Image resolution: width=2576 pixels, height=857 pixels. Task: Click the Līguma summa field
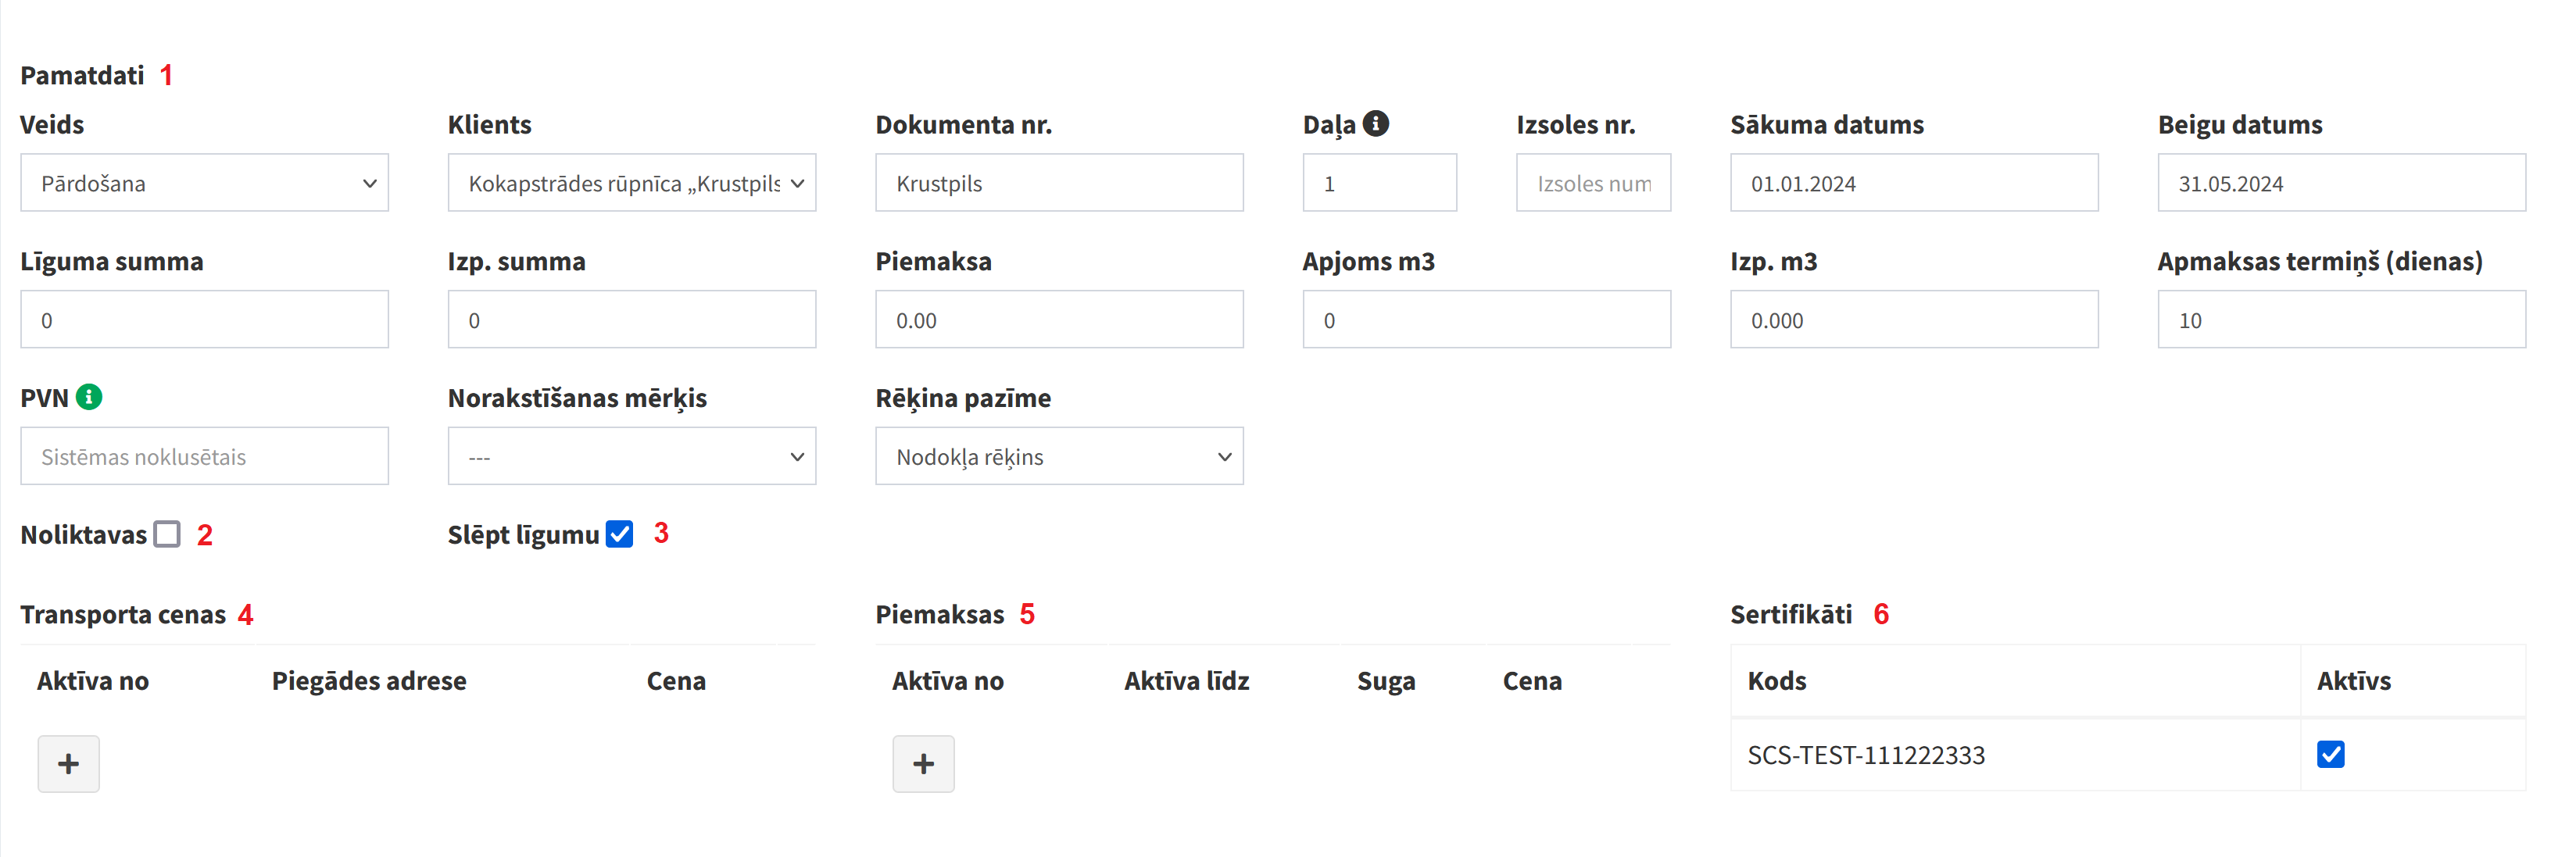click(x=204, y=320)
